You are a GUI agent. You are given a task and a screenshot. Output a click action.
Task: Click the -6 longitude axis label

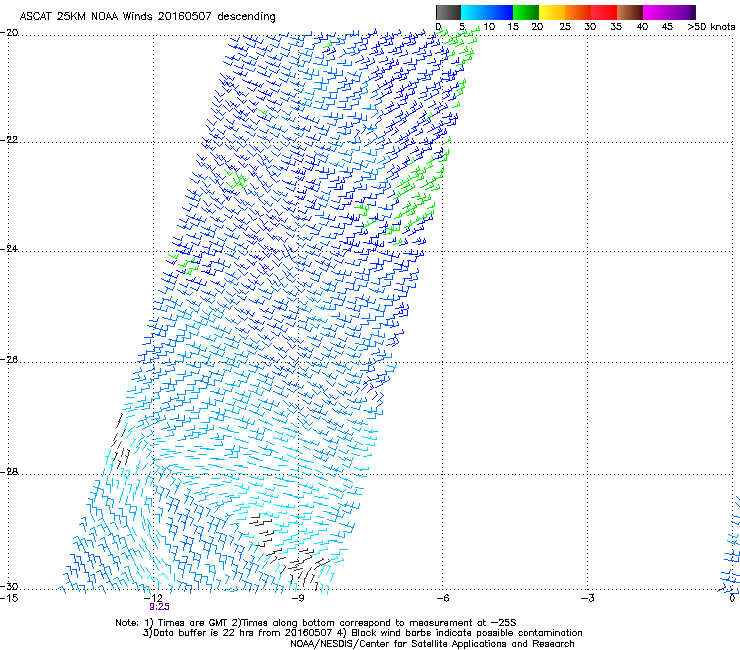coord(442,598)
